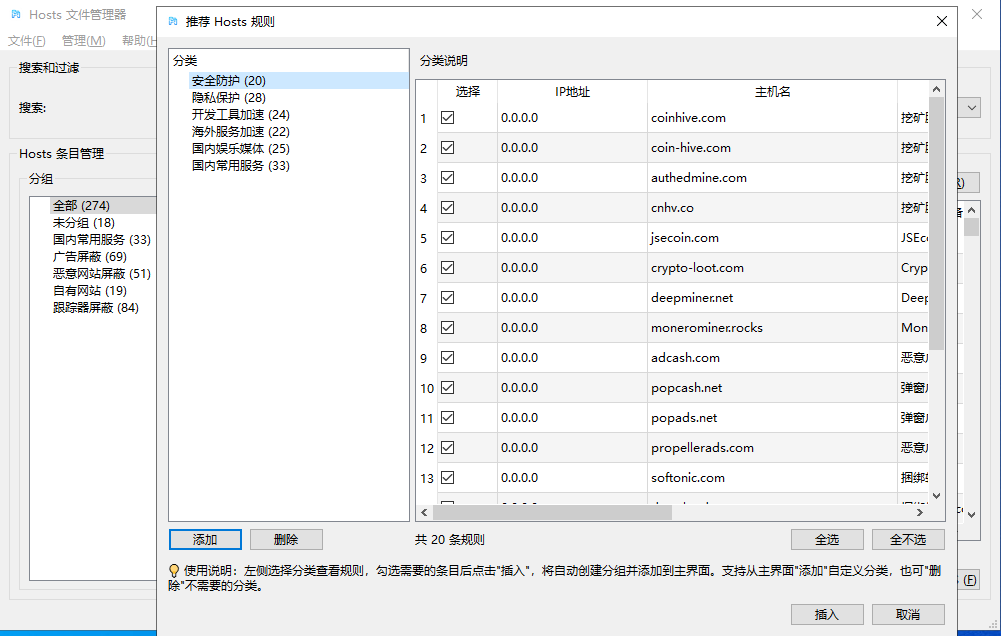Viewport: 1001px width, 636px height.
Task: Click the lightbulb 使用说明 icon
Action: 174,570
